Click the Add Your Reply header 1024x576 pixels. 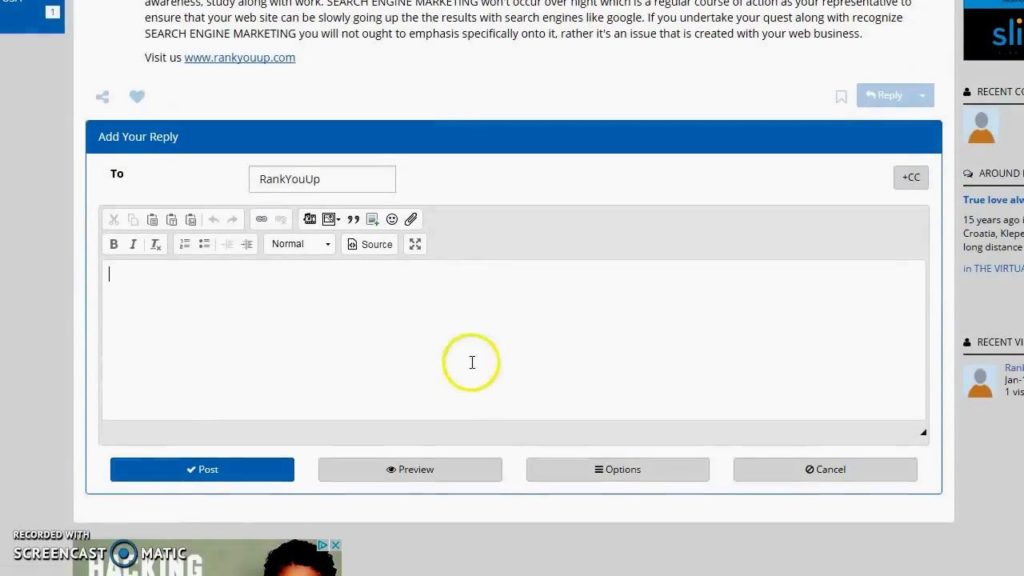[x=513, y=137]
